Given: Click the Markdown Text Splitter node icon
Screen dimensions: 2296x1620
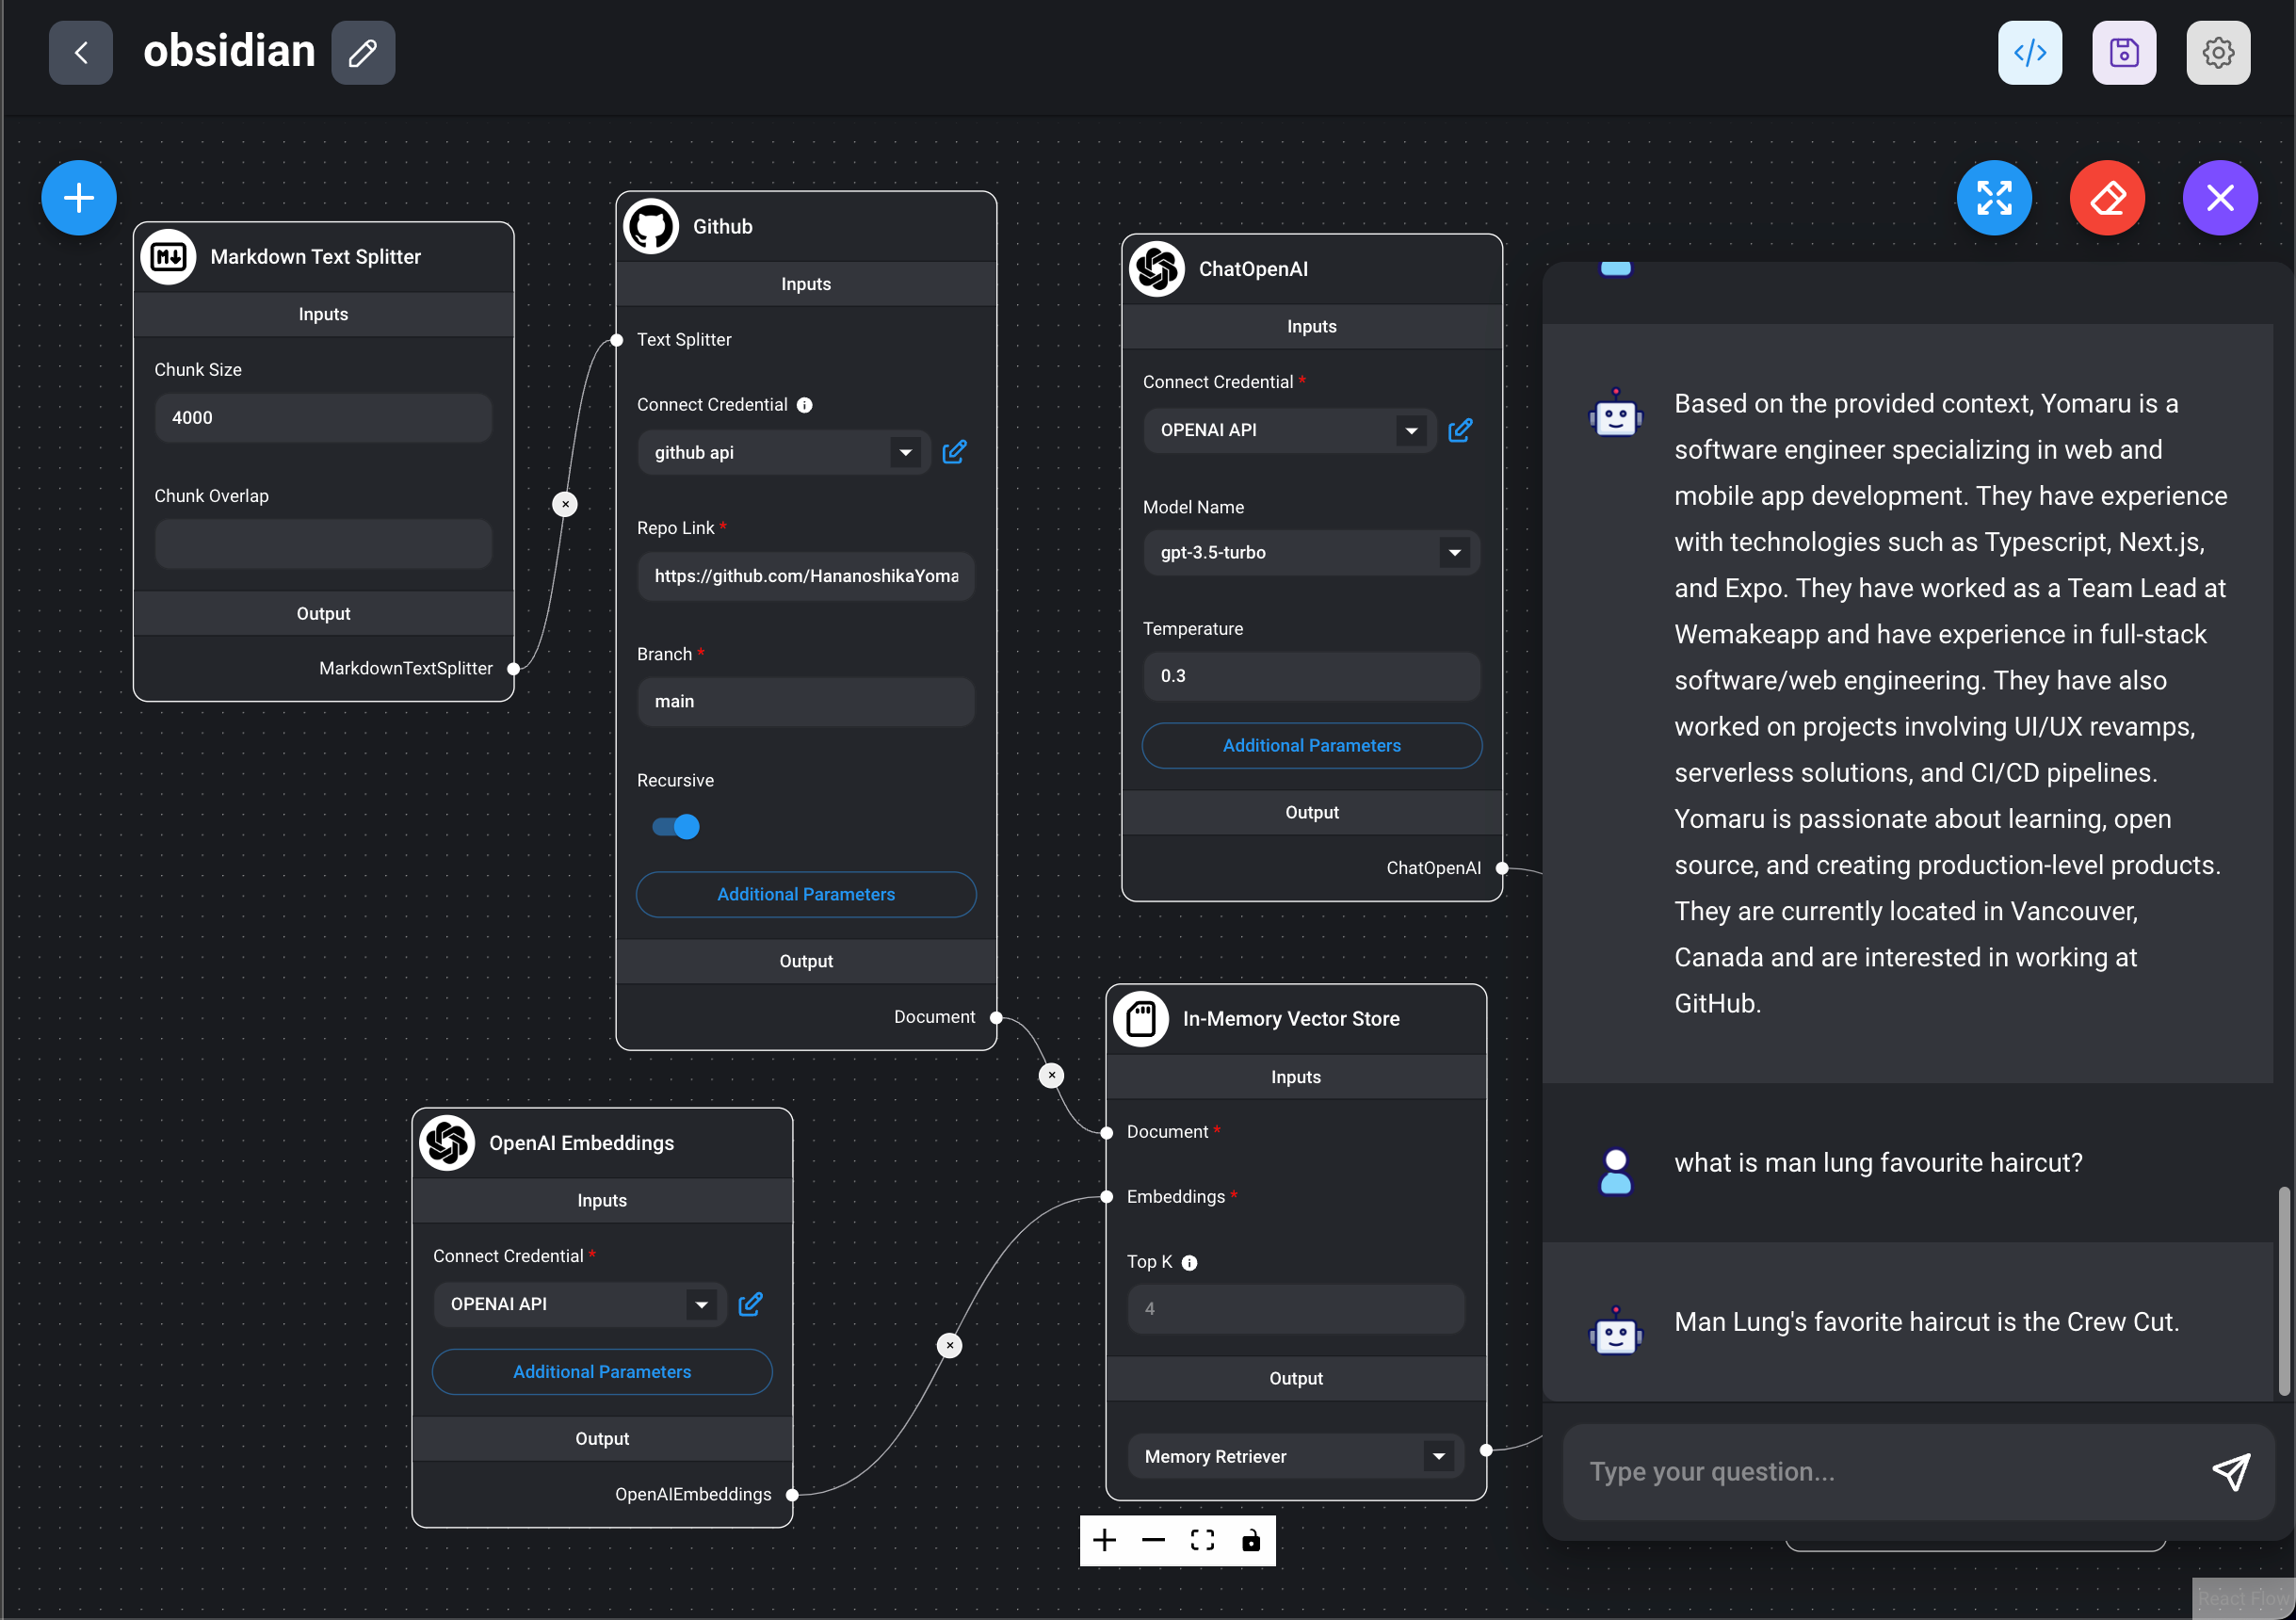Looking at the screenshot, I should click(168, 257).
